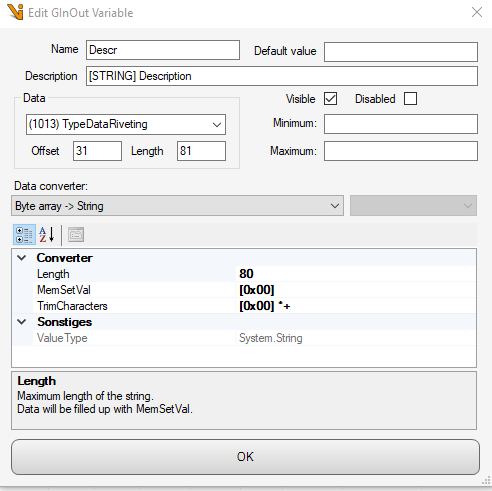This screenshot has height=491, width=492.
Task: Select the TrimCharacters value cell
Action: click(x=356, y=306)
